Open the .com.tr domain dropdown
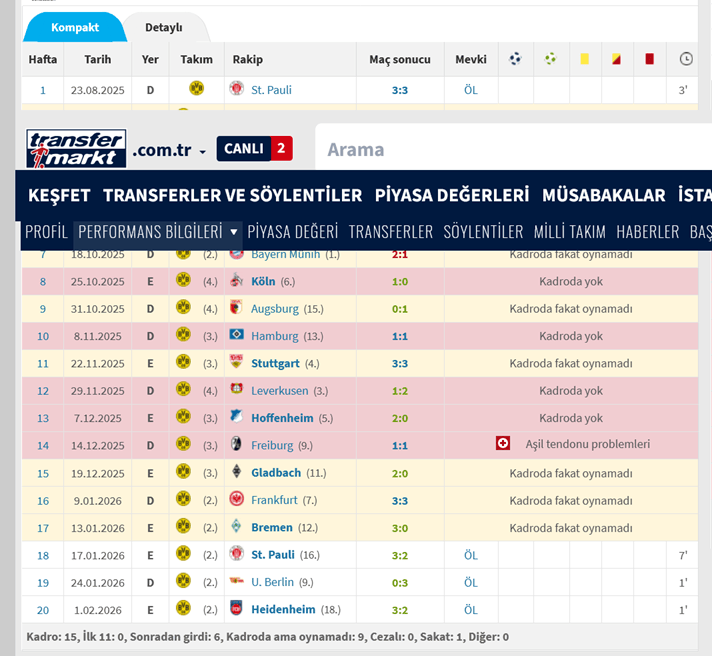The image size is (712, 656). tap(169, 150)
